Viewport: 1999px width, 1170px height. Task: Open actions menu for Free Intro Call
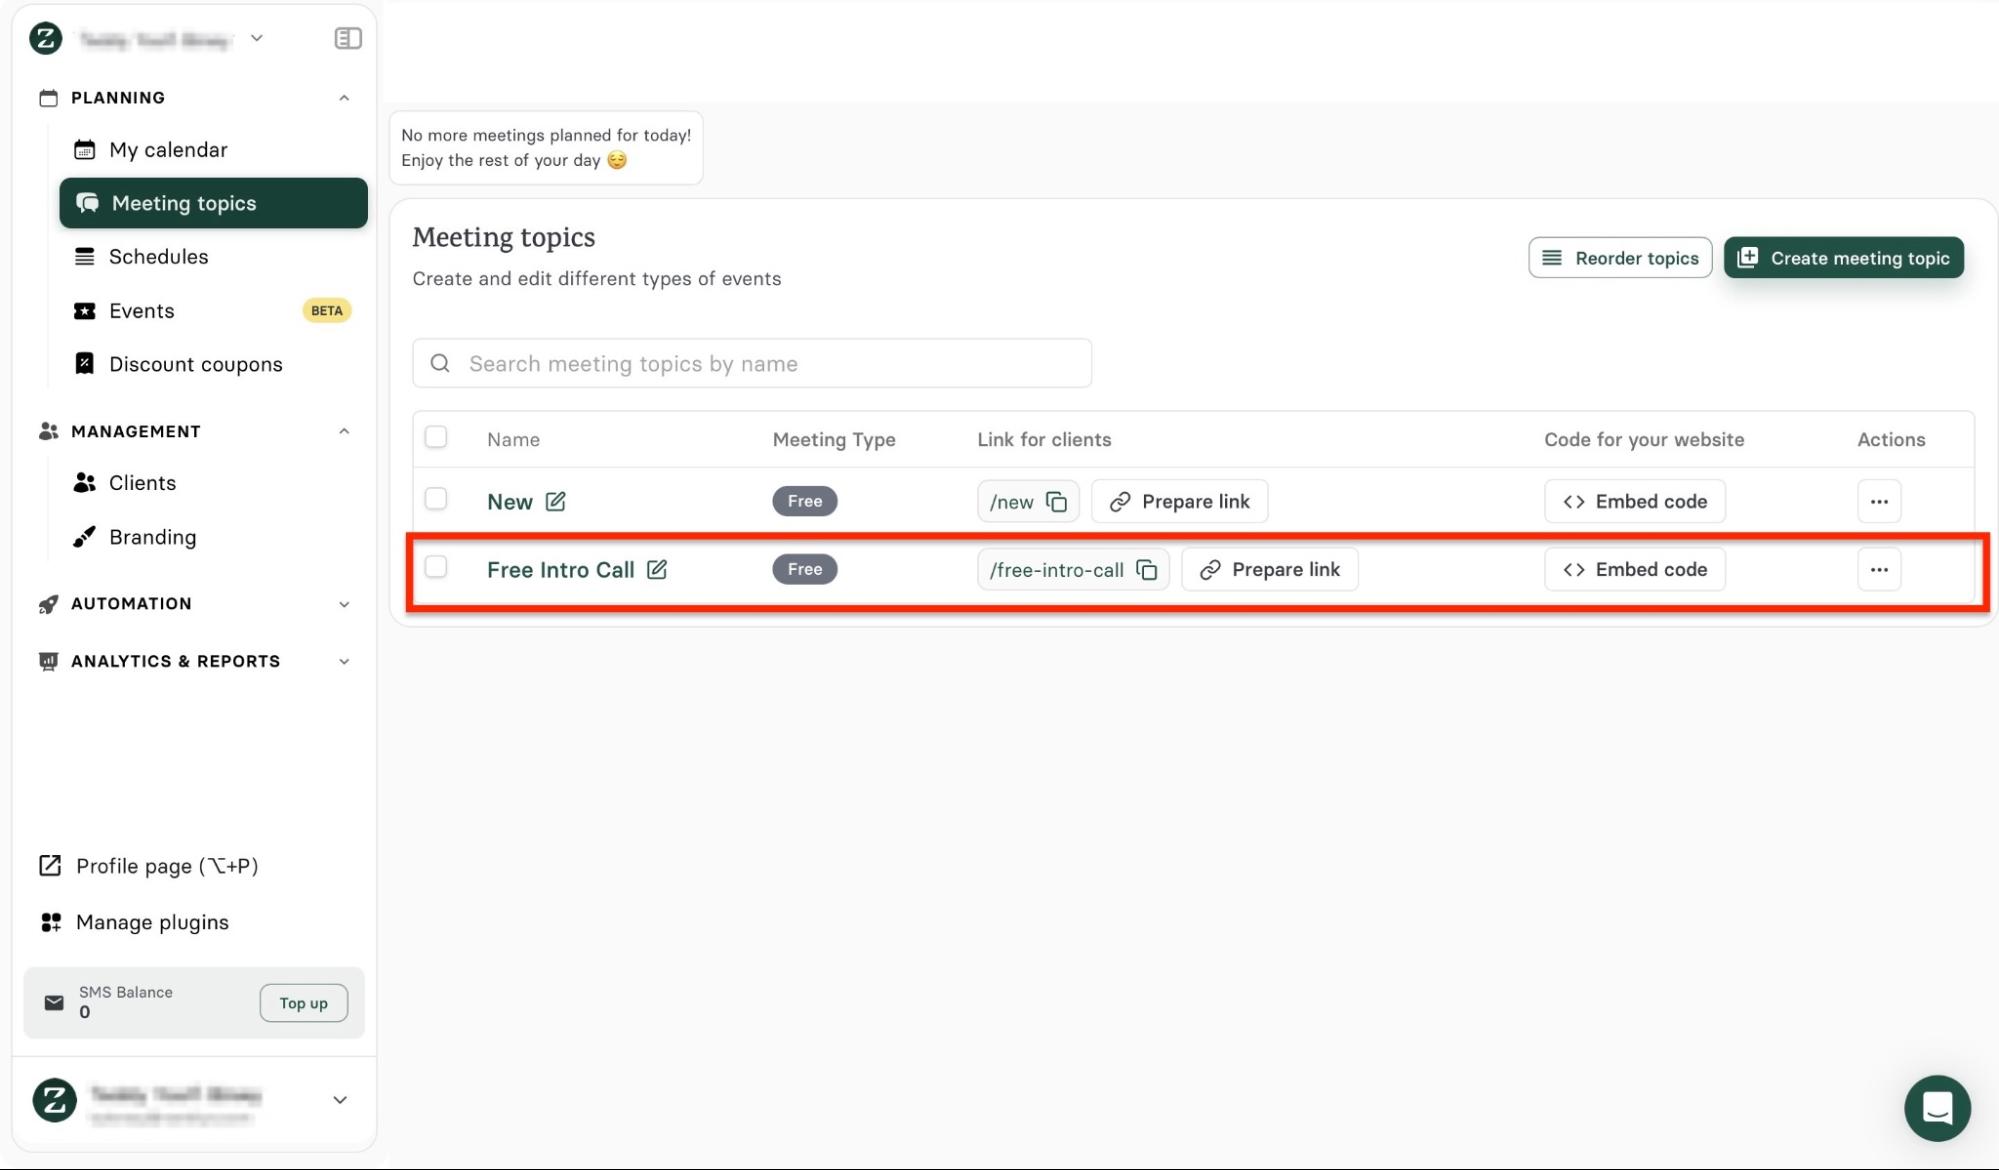1878,569
